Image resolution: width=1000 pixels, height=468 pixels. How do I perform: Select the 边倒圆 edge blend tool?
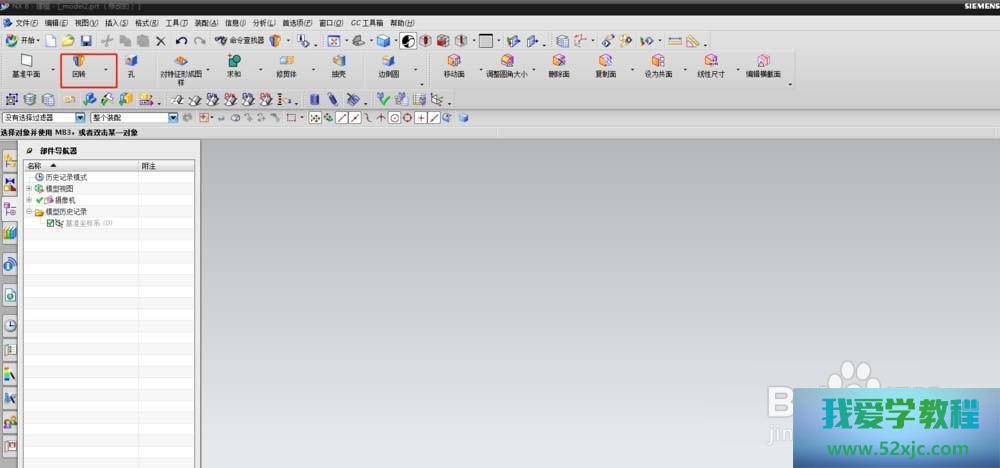coord(388,66)
